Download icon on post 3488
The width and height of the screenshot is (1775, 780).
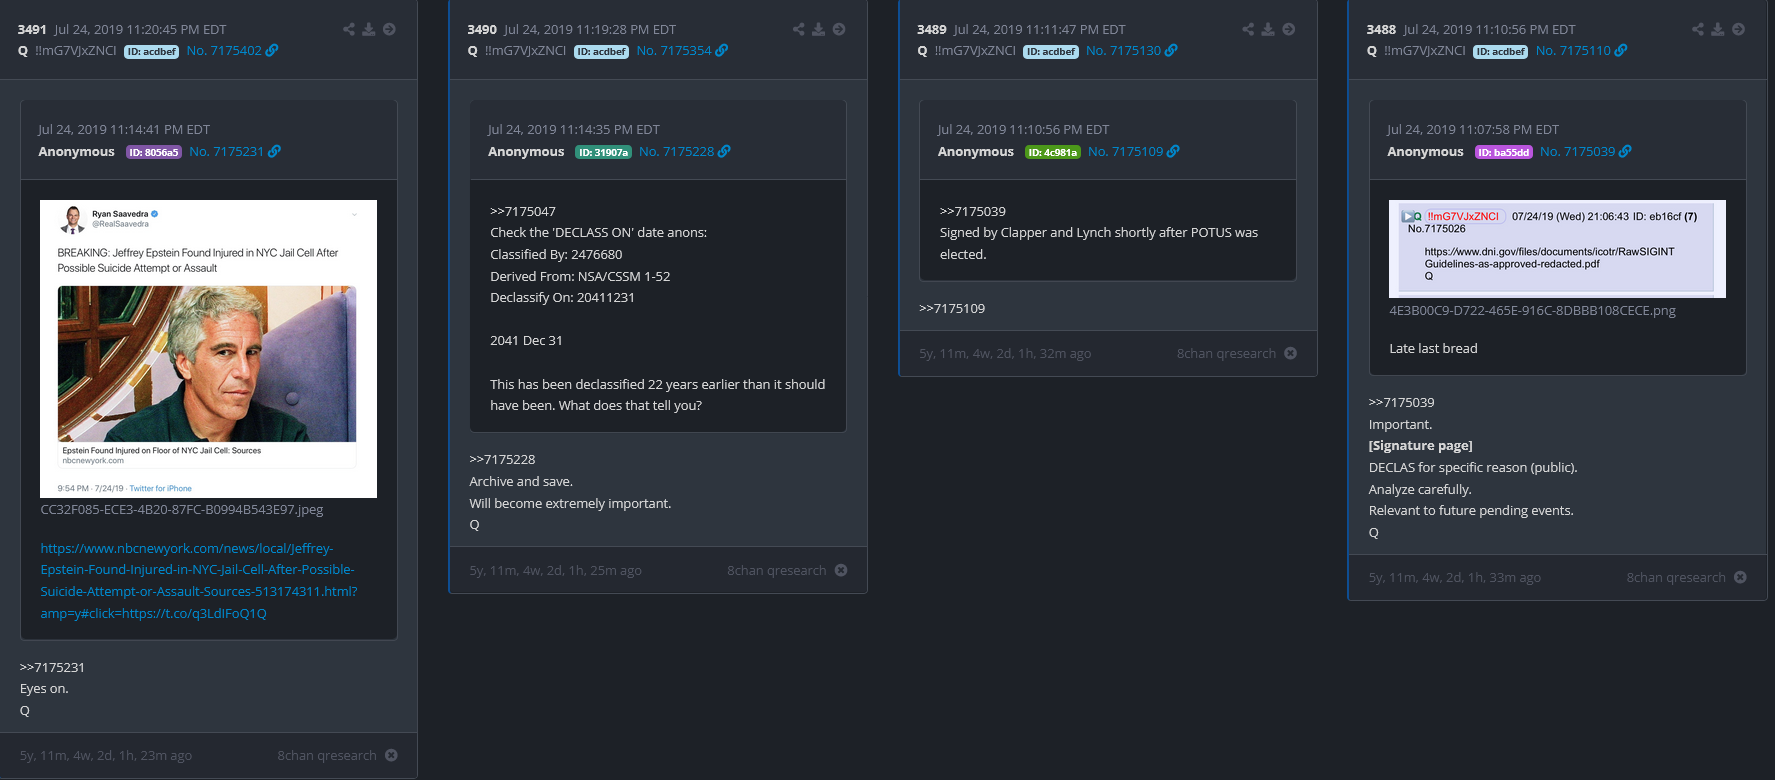(x=1718, y=29)
